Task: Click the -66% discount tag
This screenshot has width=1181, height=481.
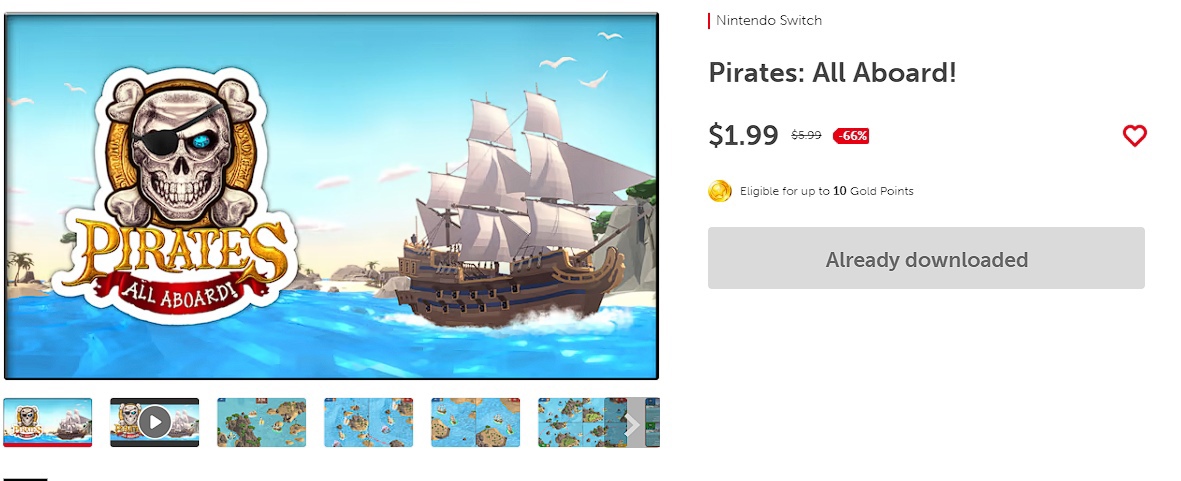Action: coord(851,136)
